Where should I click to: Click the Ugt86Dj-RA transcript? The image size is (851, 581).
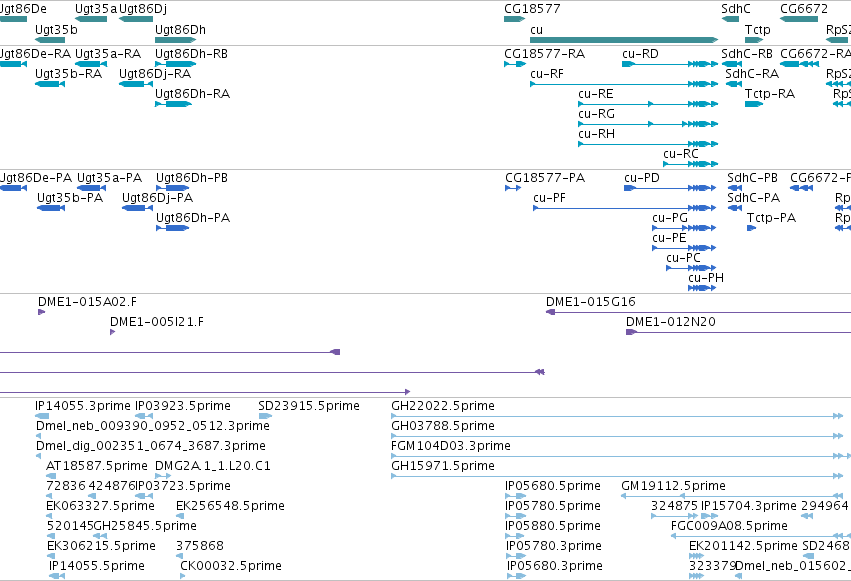[x=136, y=84]
